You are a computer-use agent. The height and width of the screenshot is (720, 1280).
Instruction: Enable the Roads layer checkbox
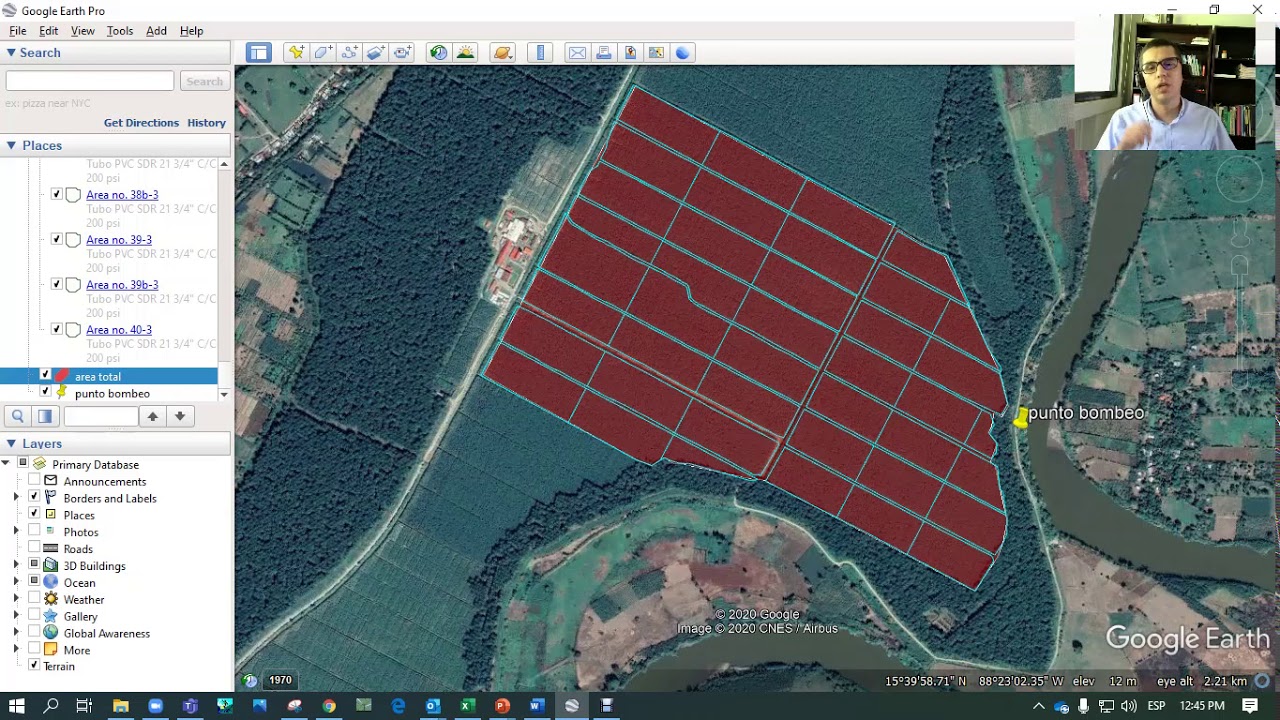coord(34,549)
